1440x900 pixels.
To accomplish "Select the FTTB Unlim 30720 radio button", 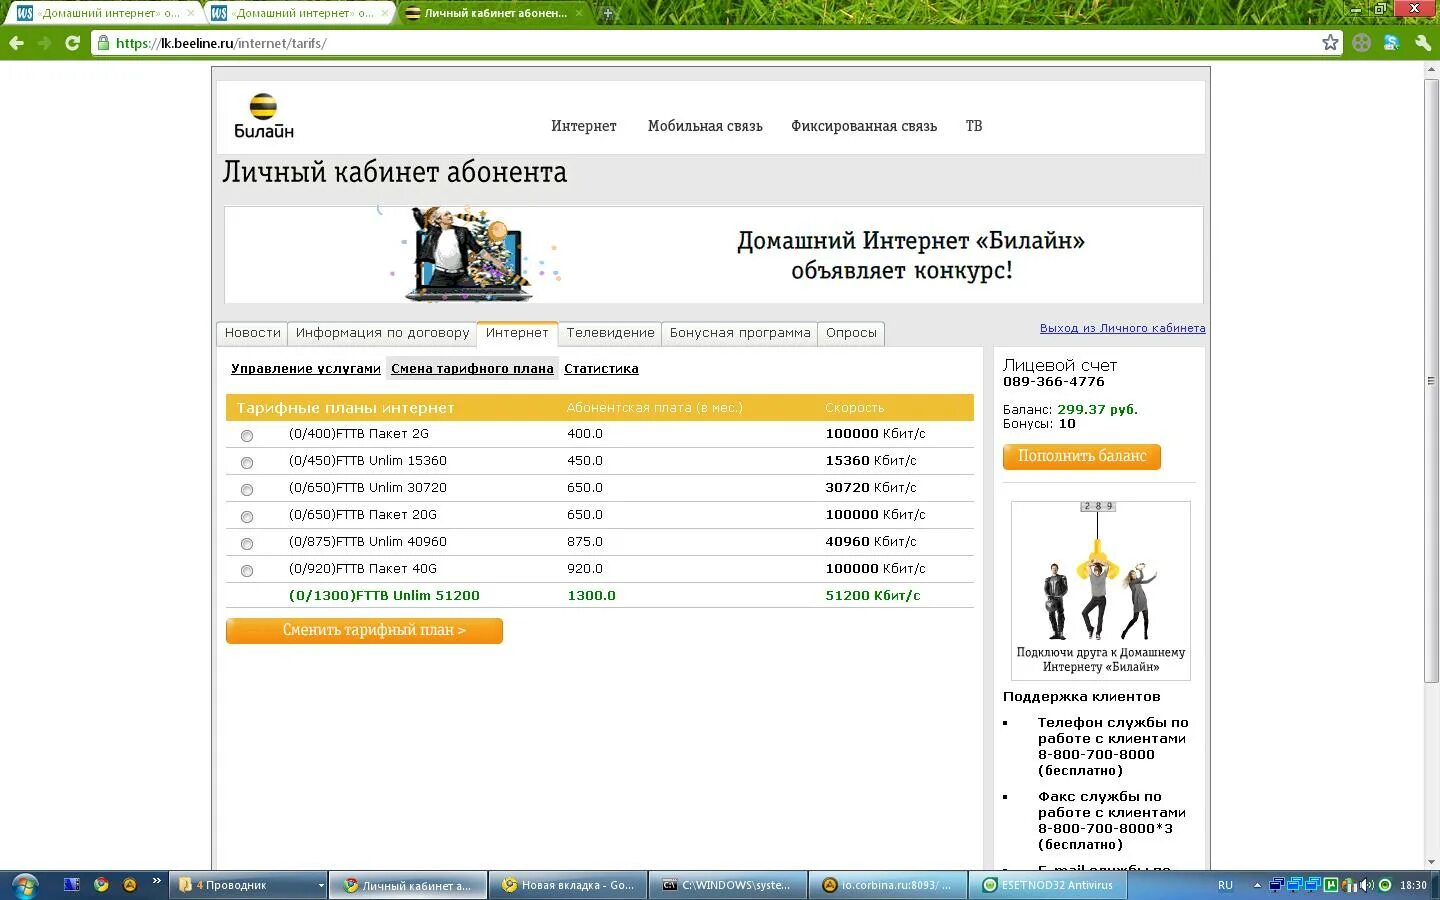I will click(247, 490).
